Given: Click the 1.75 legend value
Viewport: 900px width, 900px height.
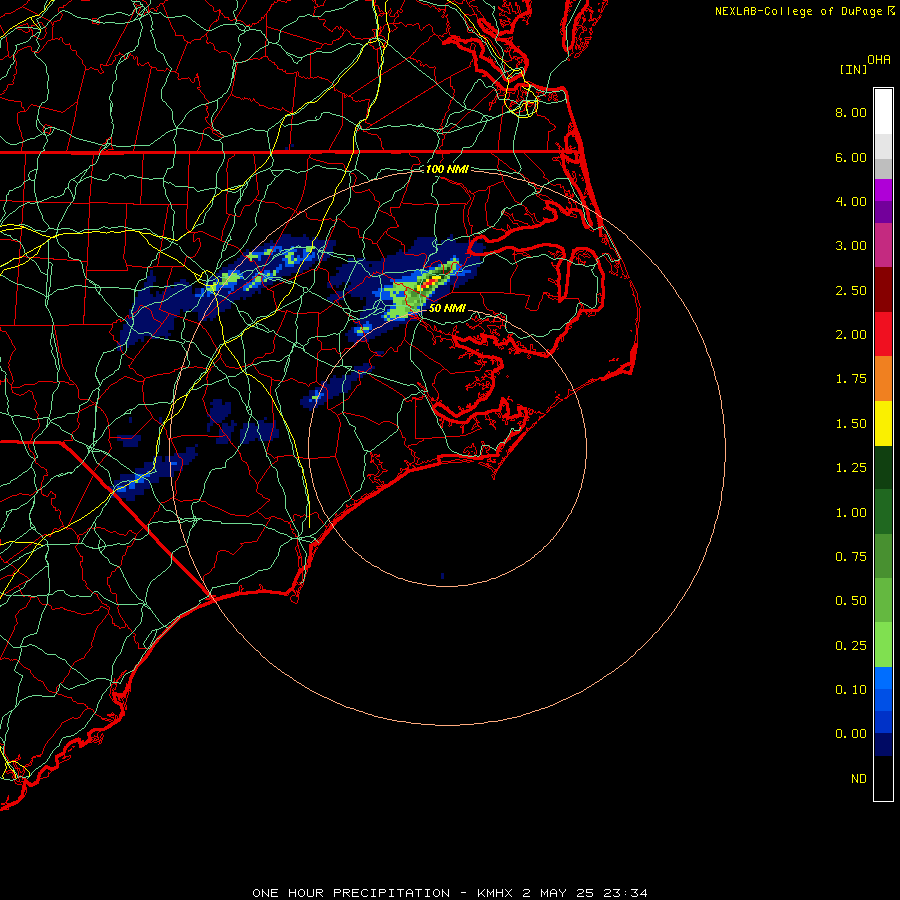Looking at the screenshot, I should point(851,379).
